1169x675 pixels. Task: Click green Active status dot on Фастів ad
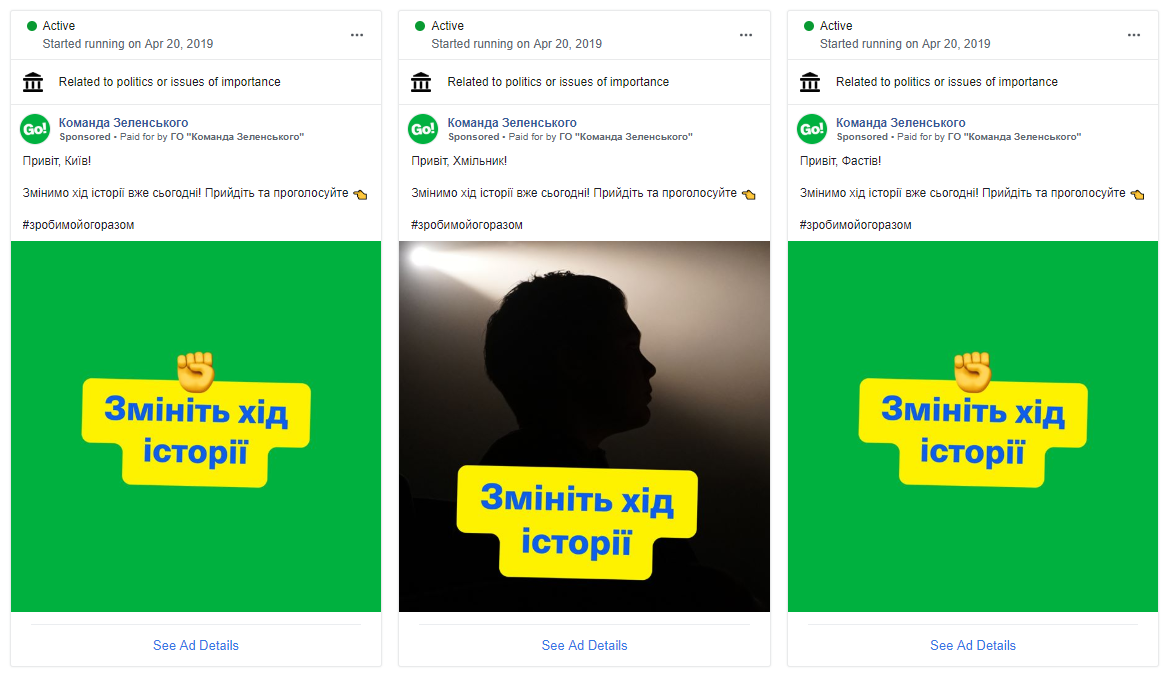coord(809,26)
